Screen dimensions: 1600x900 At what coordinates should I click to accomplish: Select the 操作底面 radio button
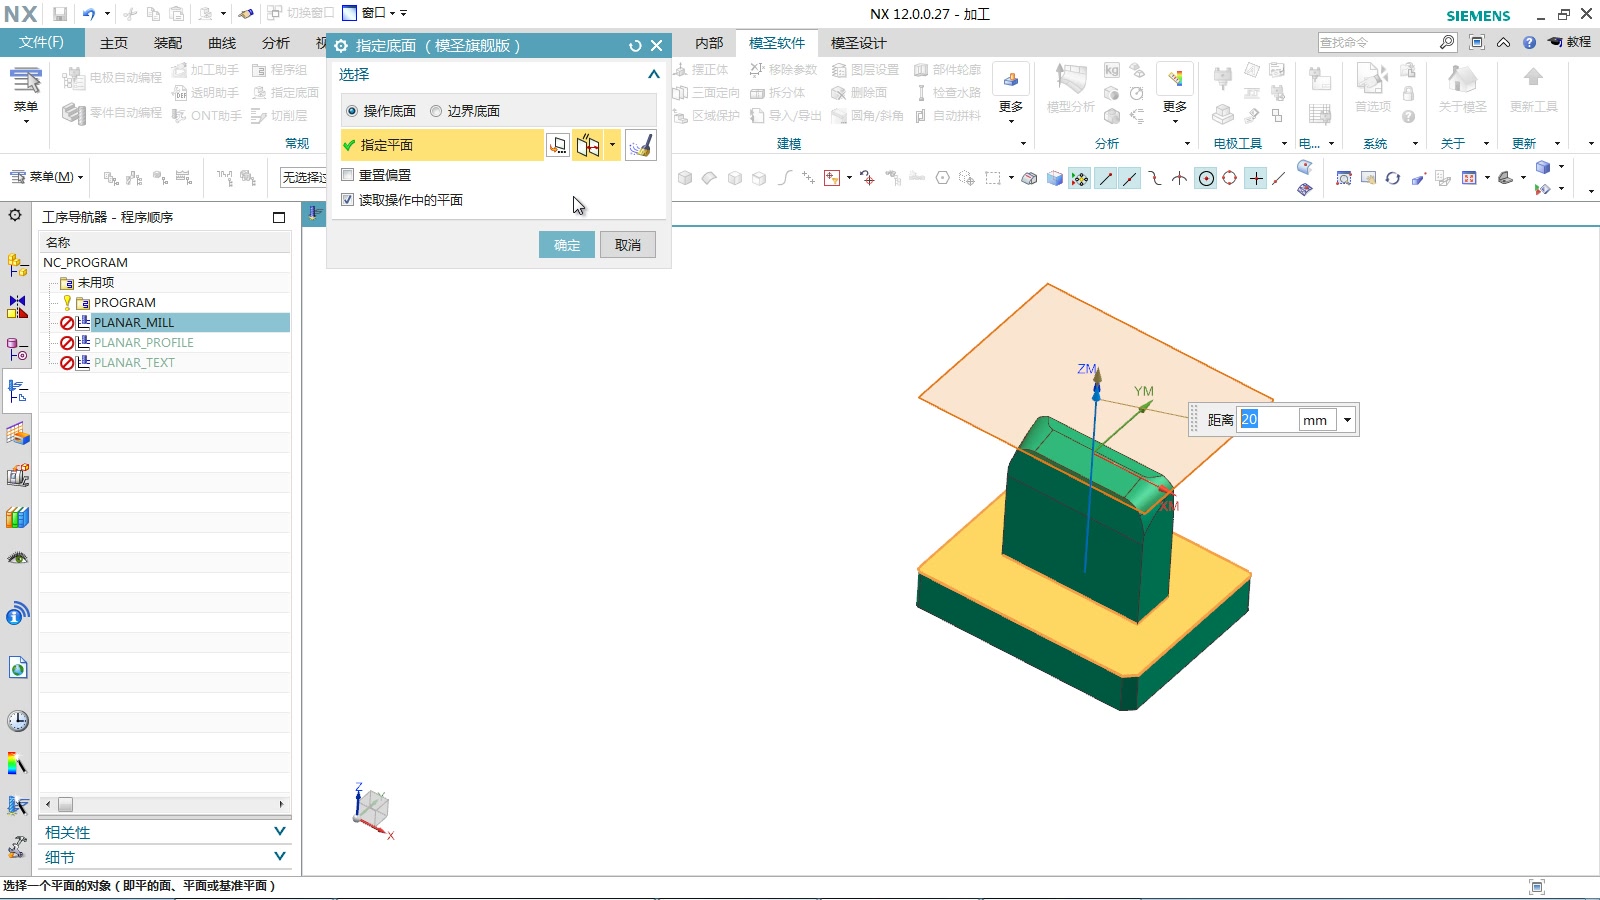click(351, 111)
